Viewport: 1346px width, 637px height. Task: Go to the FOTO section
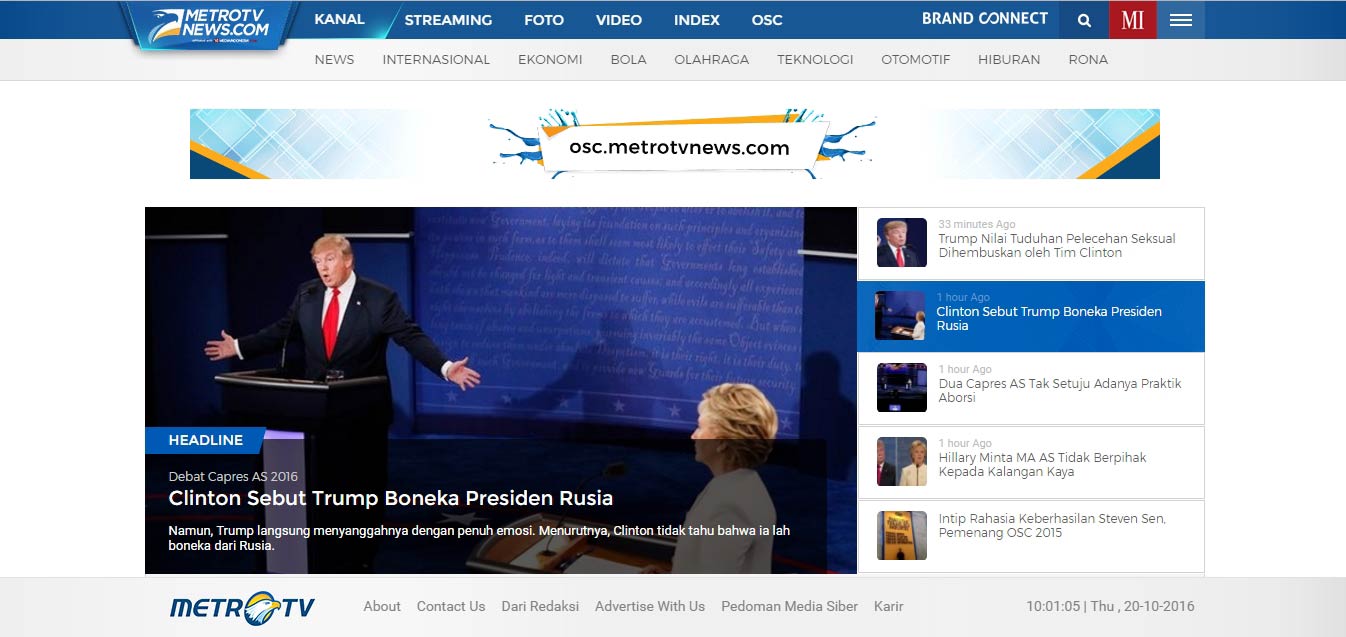point(544,20)
